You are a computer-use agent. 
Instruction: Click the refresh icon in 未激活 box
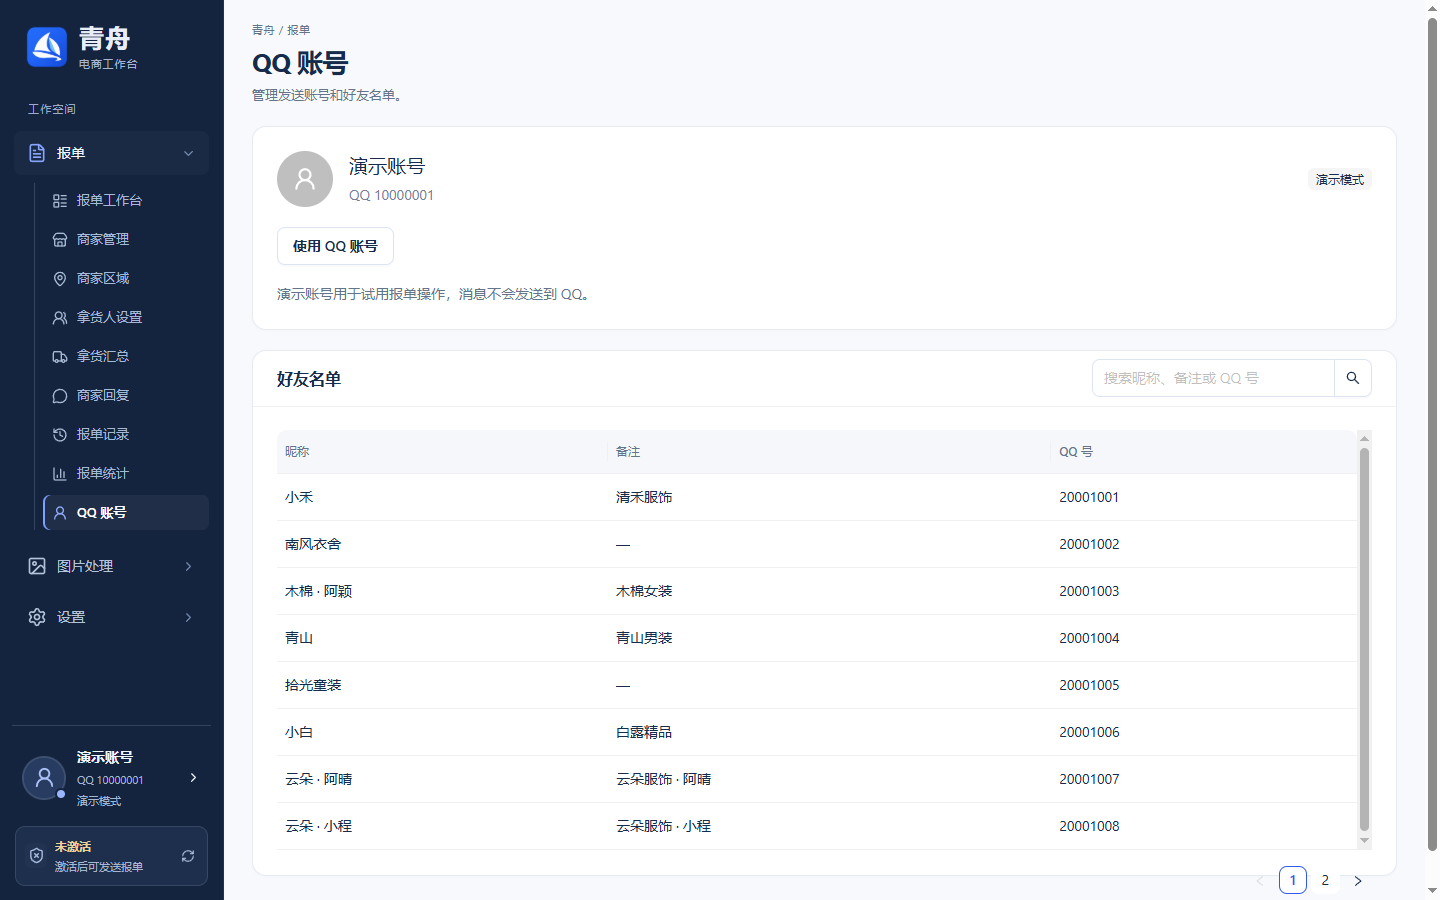point(188,856)
